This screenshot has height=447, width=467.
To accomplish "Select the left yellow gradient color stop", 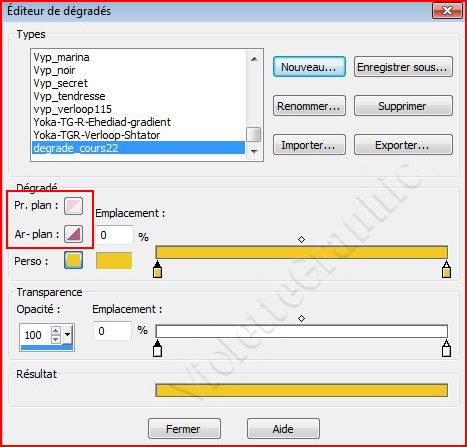I will click(157, 269).
